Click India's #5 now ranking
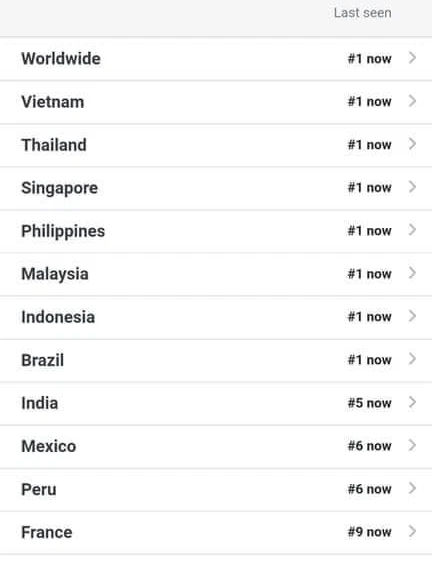The height and width of the screenshot is (561, 432). click(369, 403)
